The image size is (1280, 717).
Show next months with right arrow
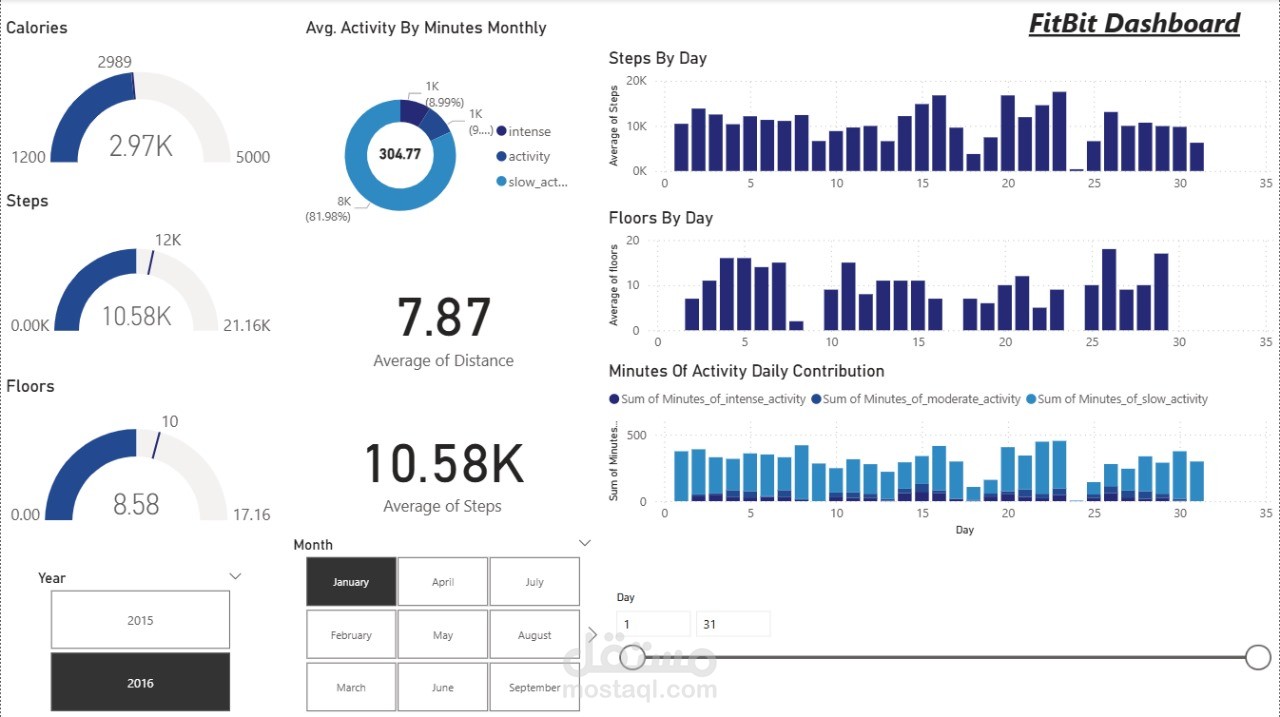[592, 634]
